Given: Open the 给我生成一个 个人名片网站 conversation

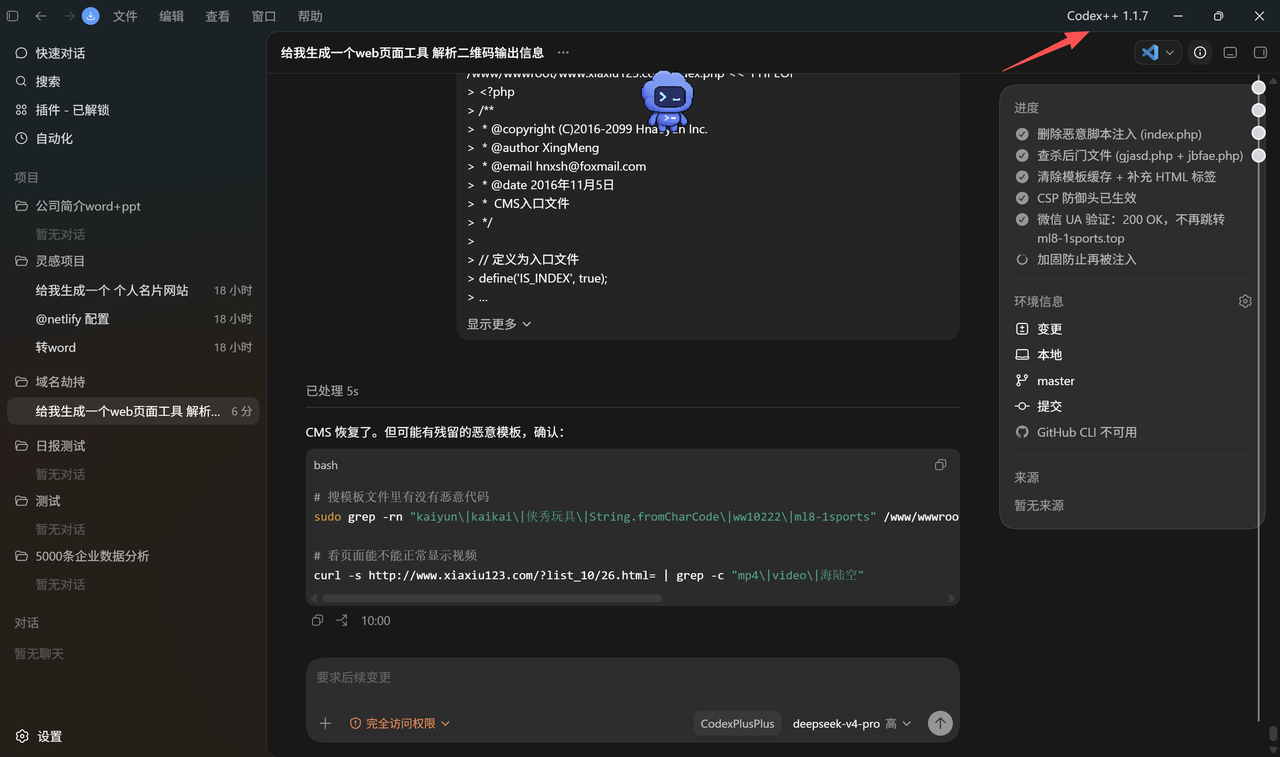Looking at the screenshot, I should tap(133, 290).
